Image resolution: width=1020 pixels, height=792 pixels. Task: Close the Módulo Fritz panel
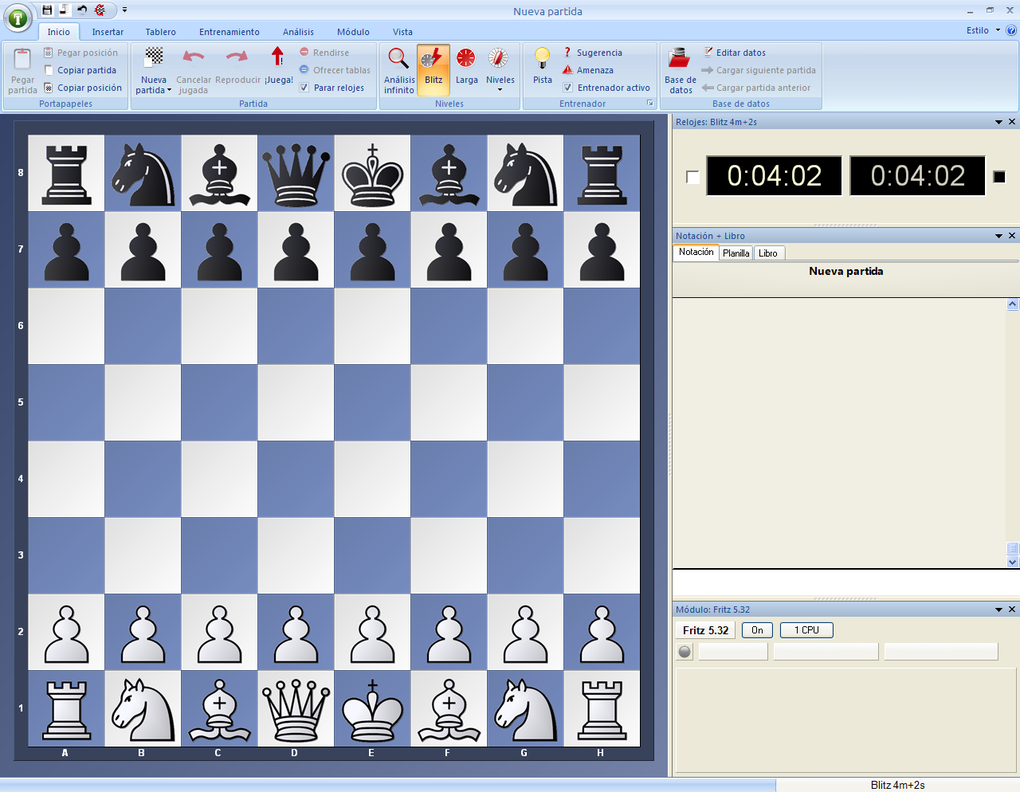pyautogui.click(x=1012, y=609)
